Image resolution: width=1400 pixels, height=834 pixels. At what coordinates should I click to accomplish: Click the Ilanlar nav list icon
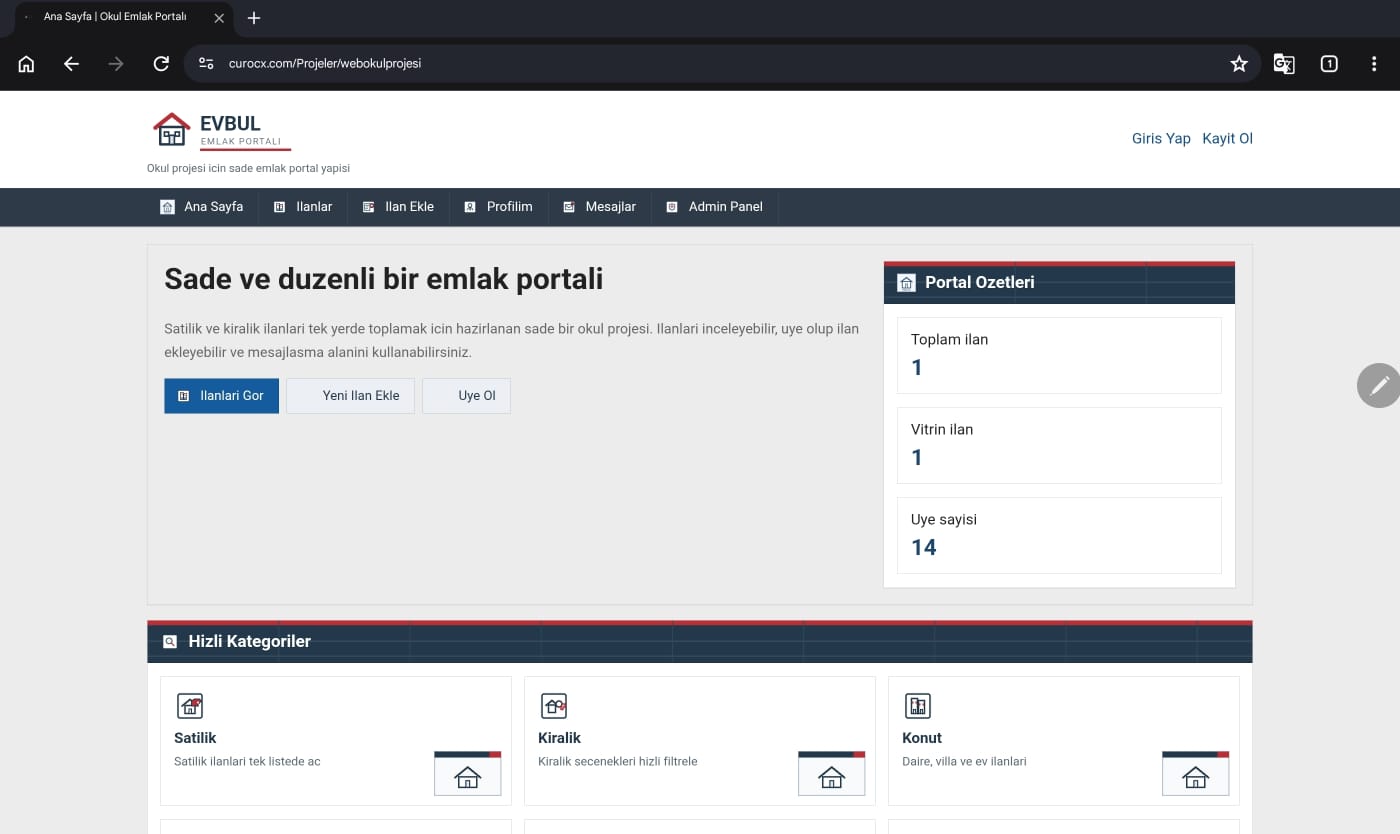click(x=280, y=207)
